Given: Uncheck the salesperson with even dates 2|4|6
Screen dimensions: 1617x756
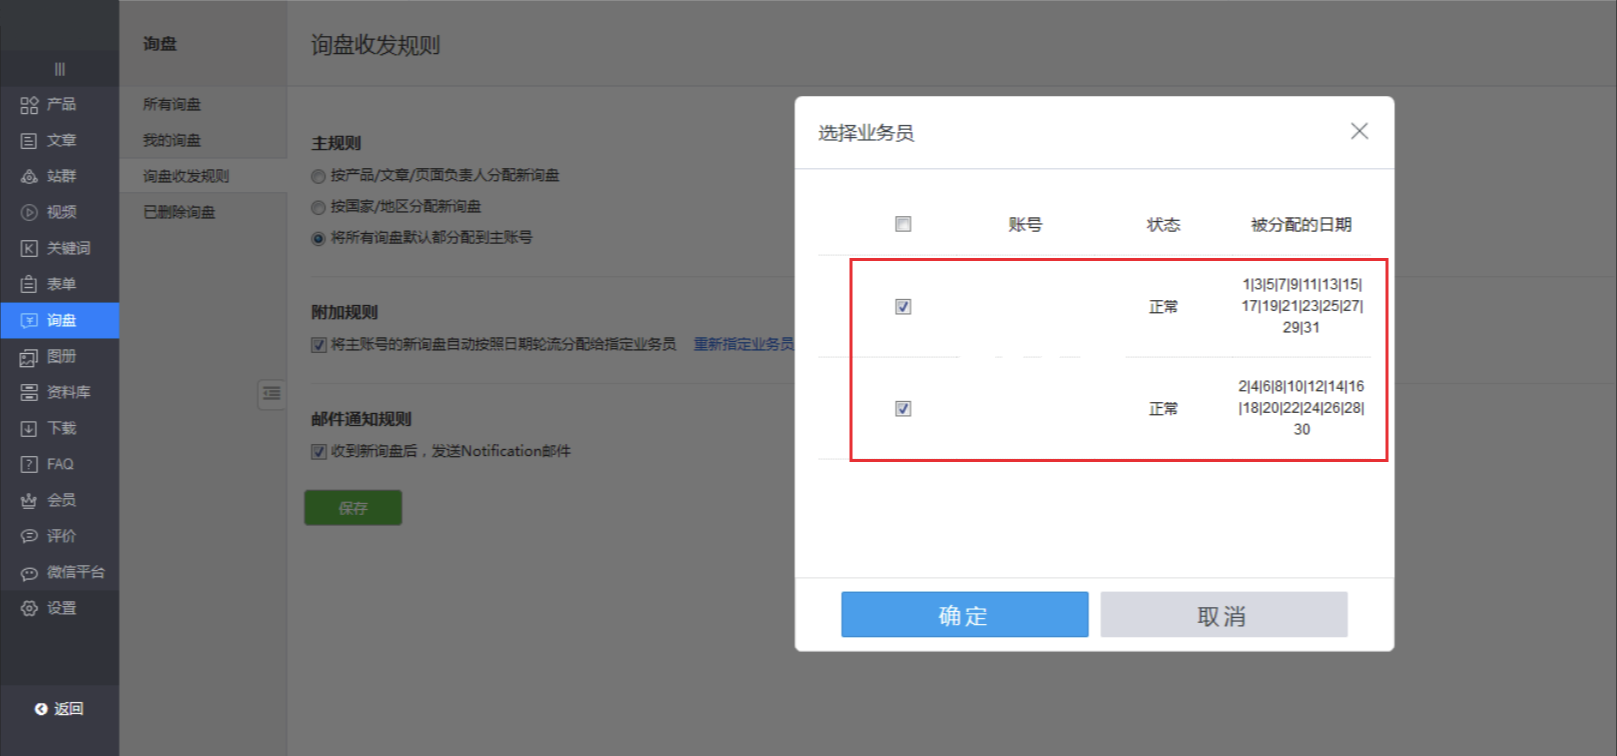Looking at the screenshot, I should 903,409.
